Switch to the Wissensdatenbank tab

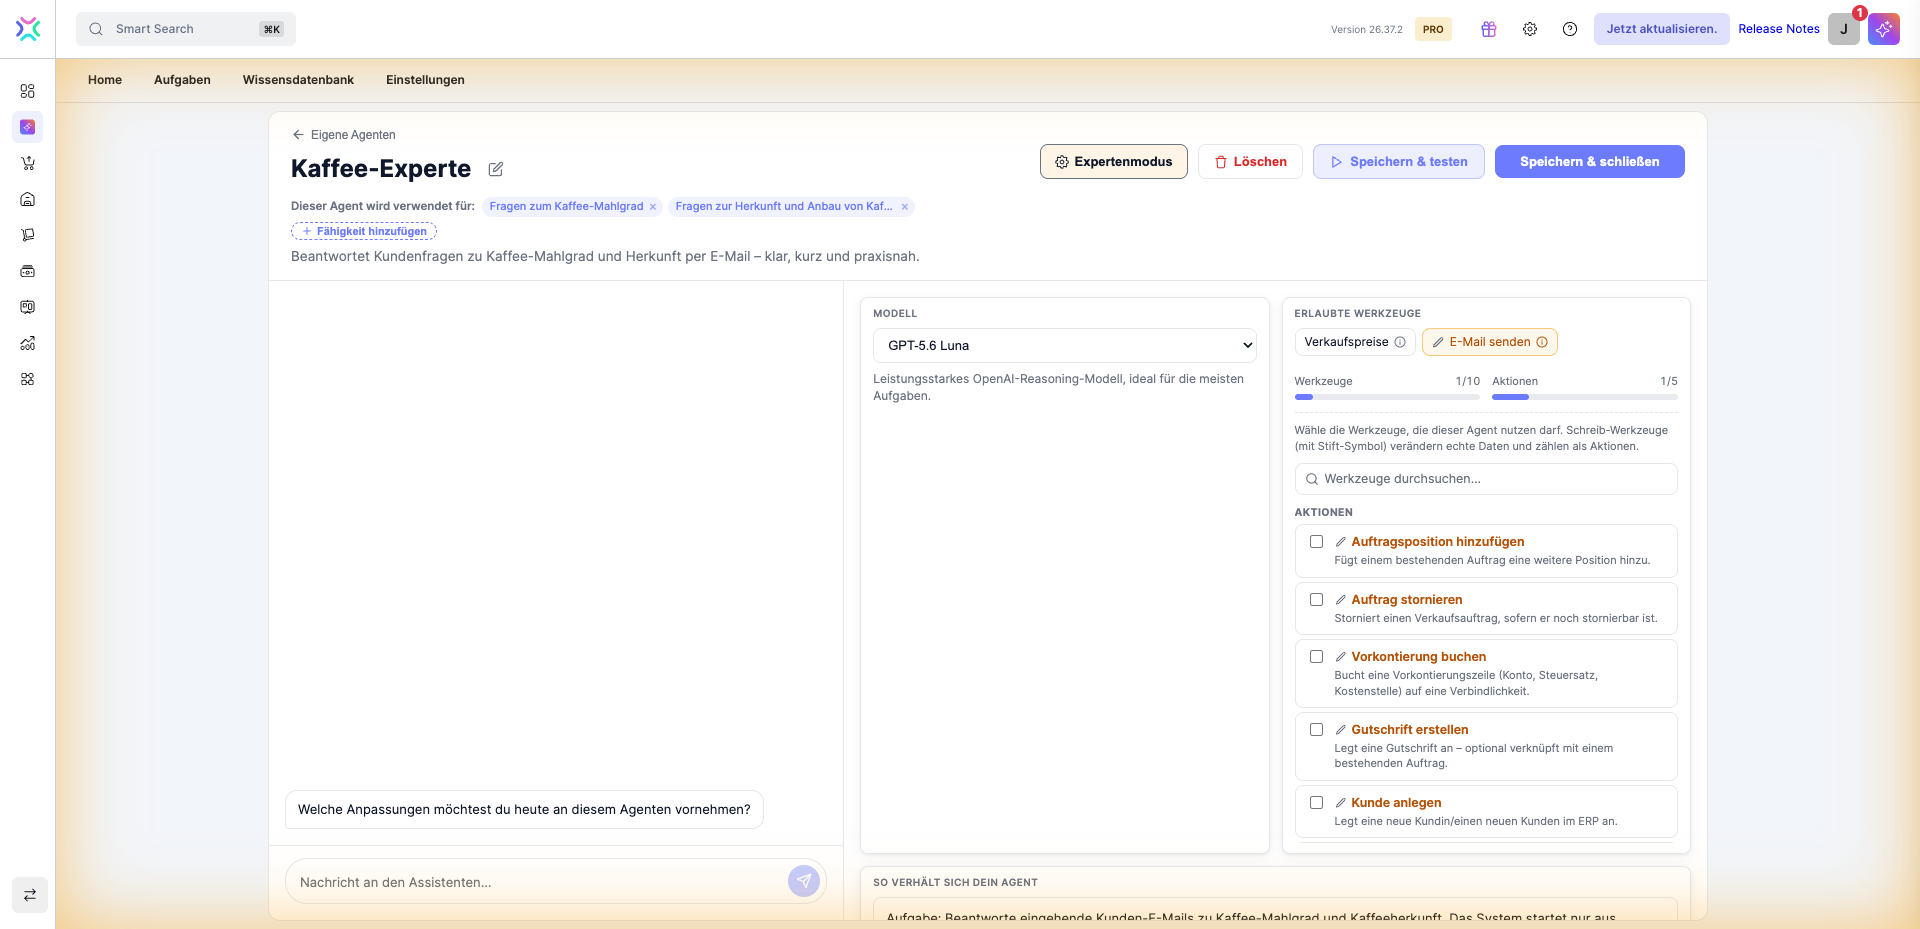point(298,80)
